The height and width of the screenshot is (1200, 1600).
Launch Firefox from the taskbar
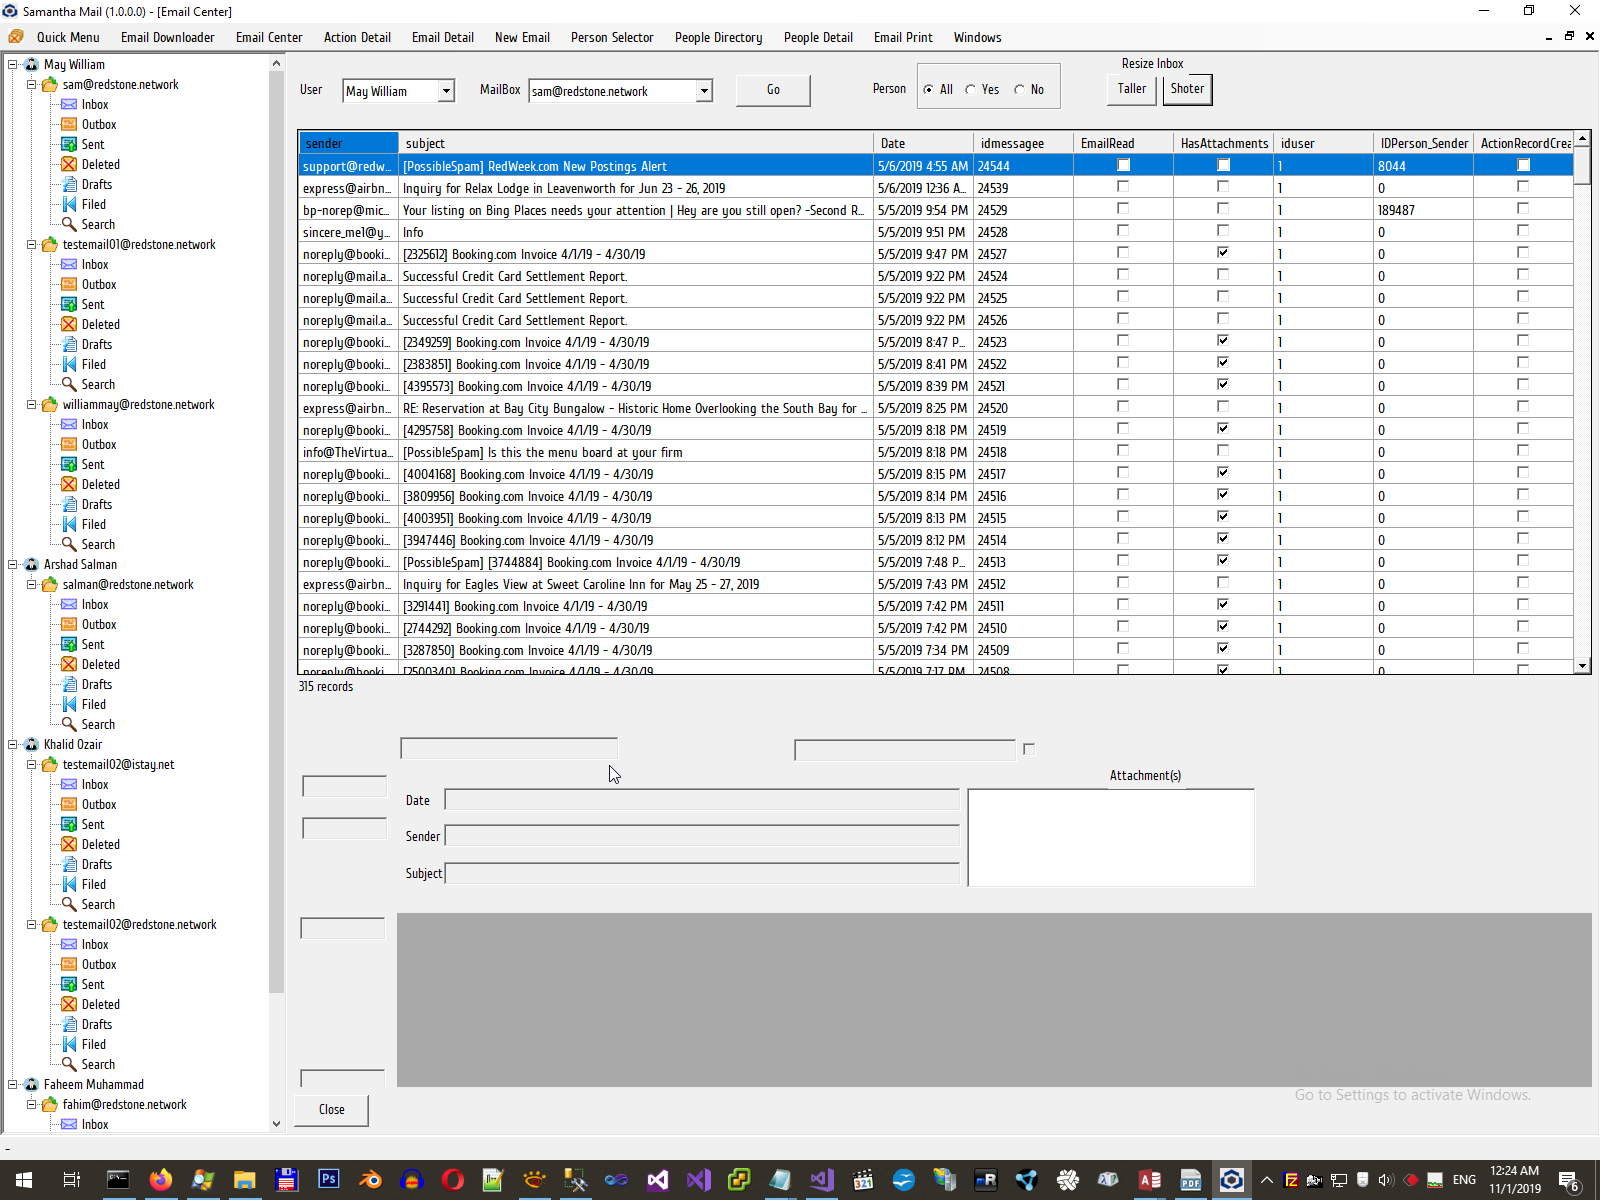pyautogui.click(x=160, y=1180)
